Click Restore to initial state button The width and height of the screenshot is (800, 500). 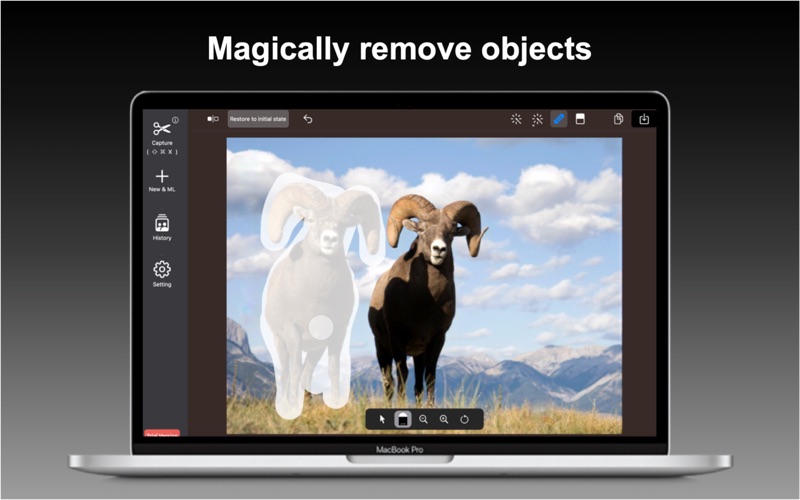258,119
